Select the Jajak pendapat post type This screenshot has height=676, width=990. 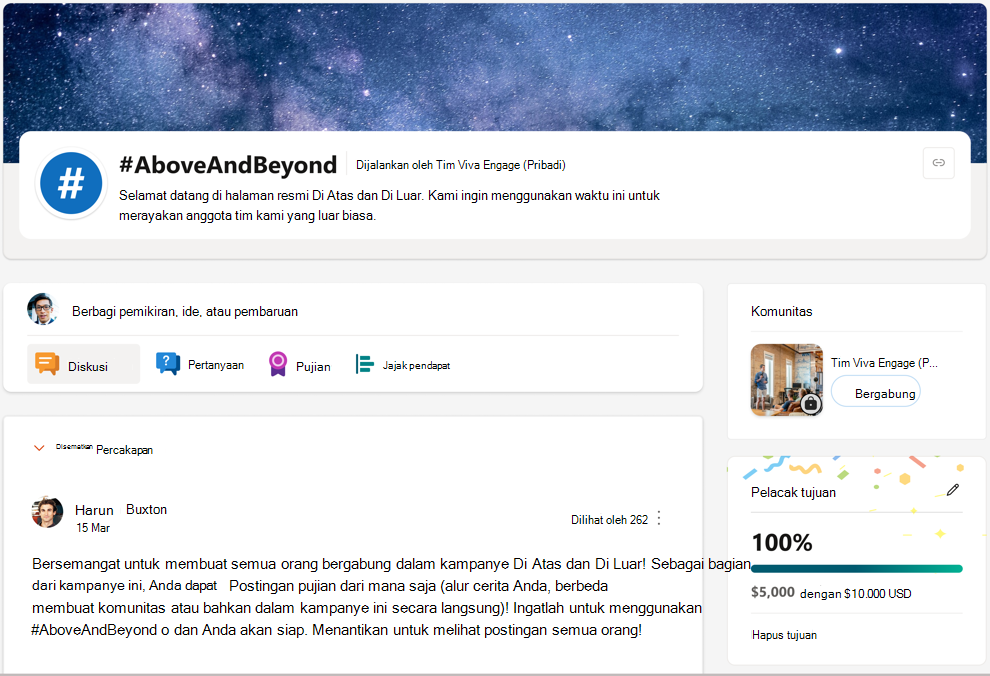click(x=403, y=365)
